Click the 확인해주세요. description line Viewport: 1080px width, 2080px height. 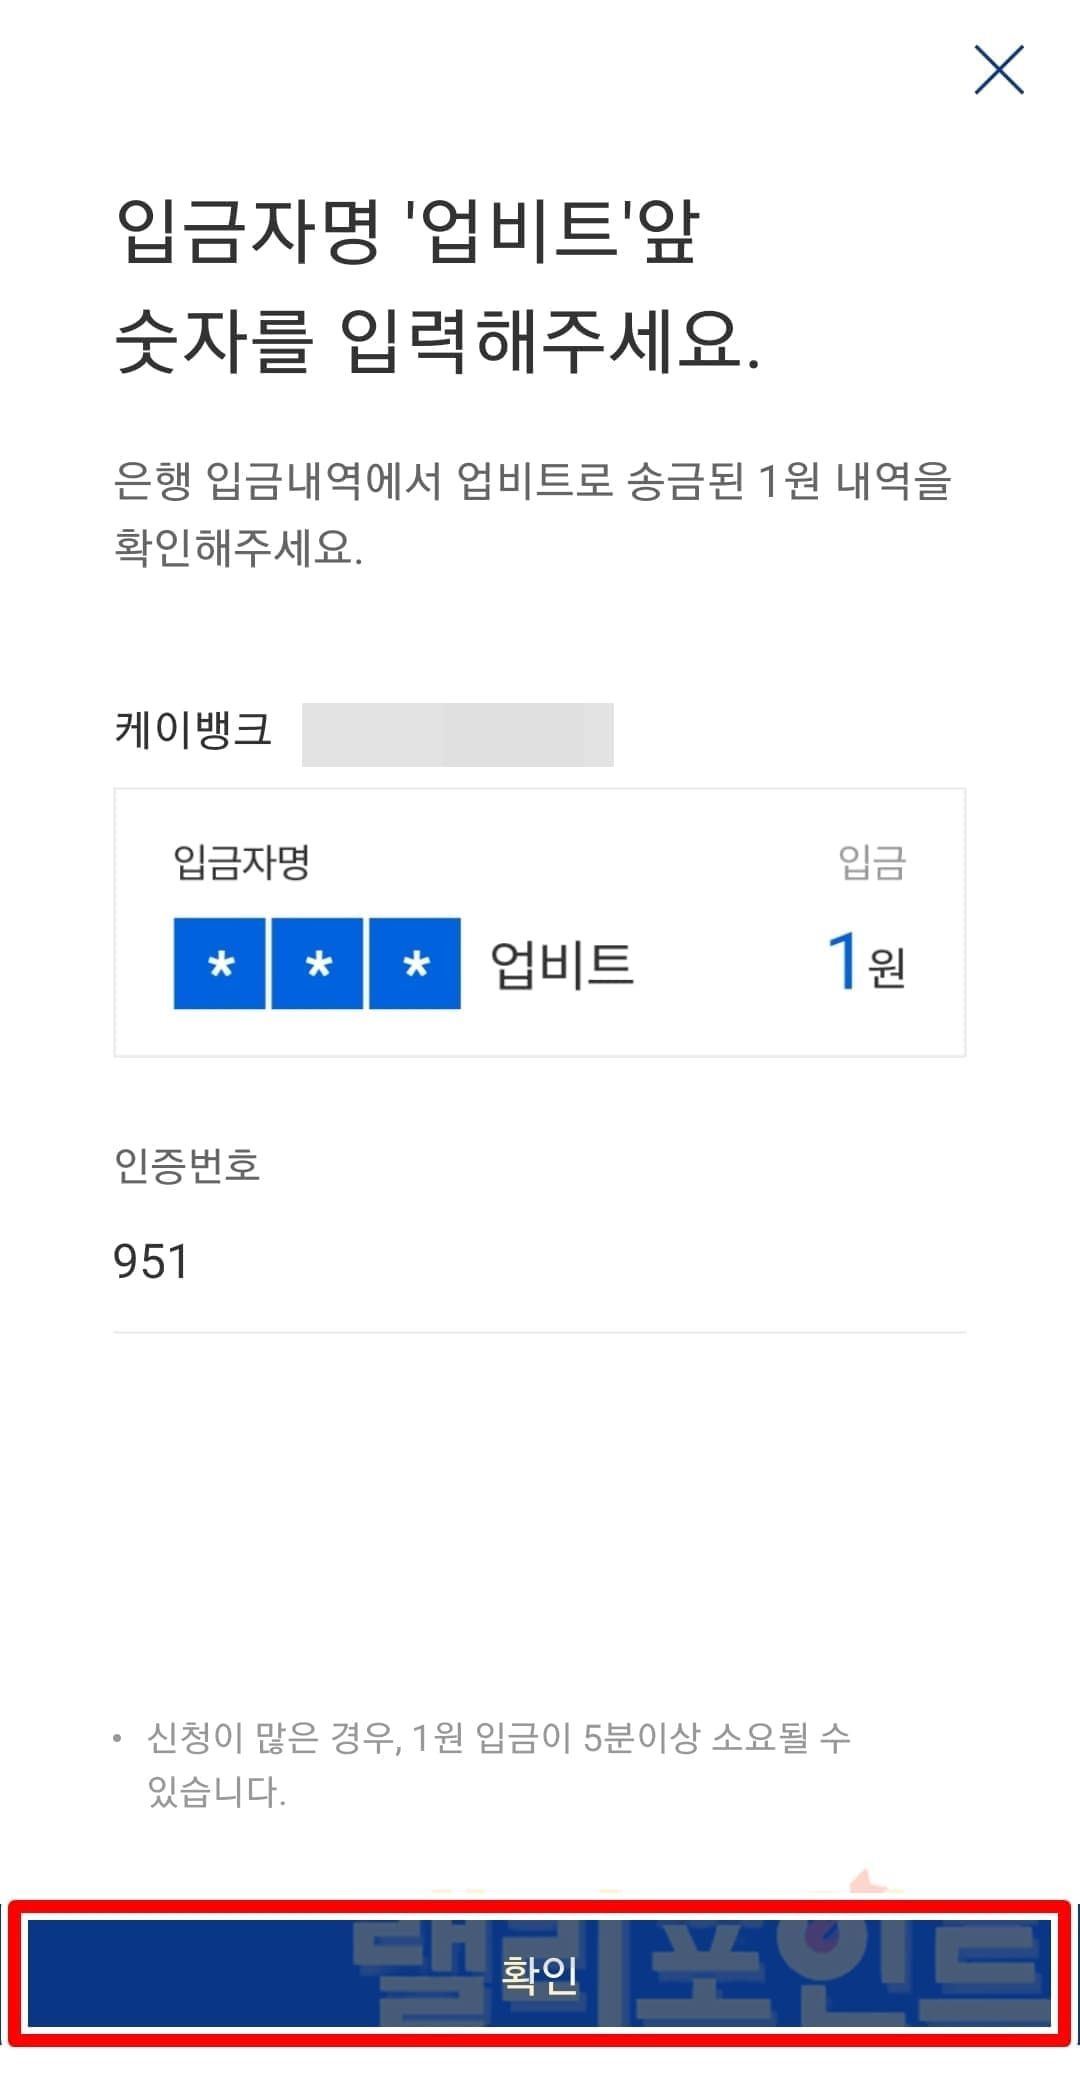point(238,548)
